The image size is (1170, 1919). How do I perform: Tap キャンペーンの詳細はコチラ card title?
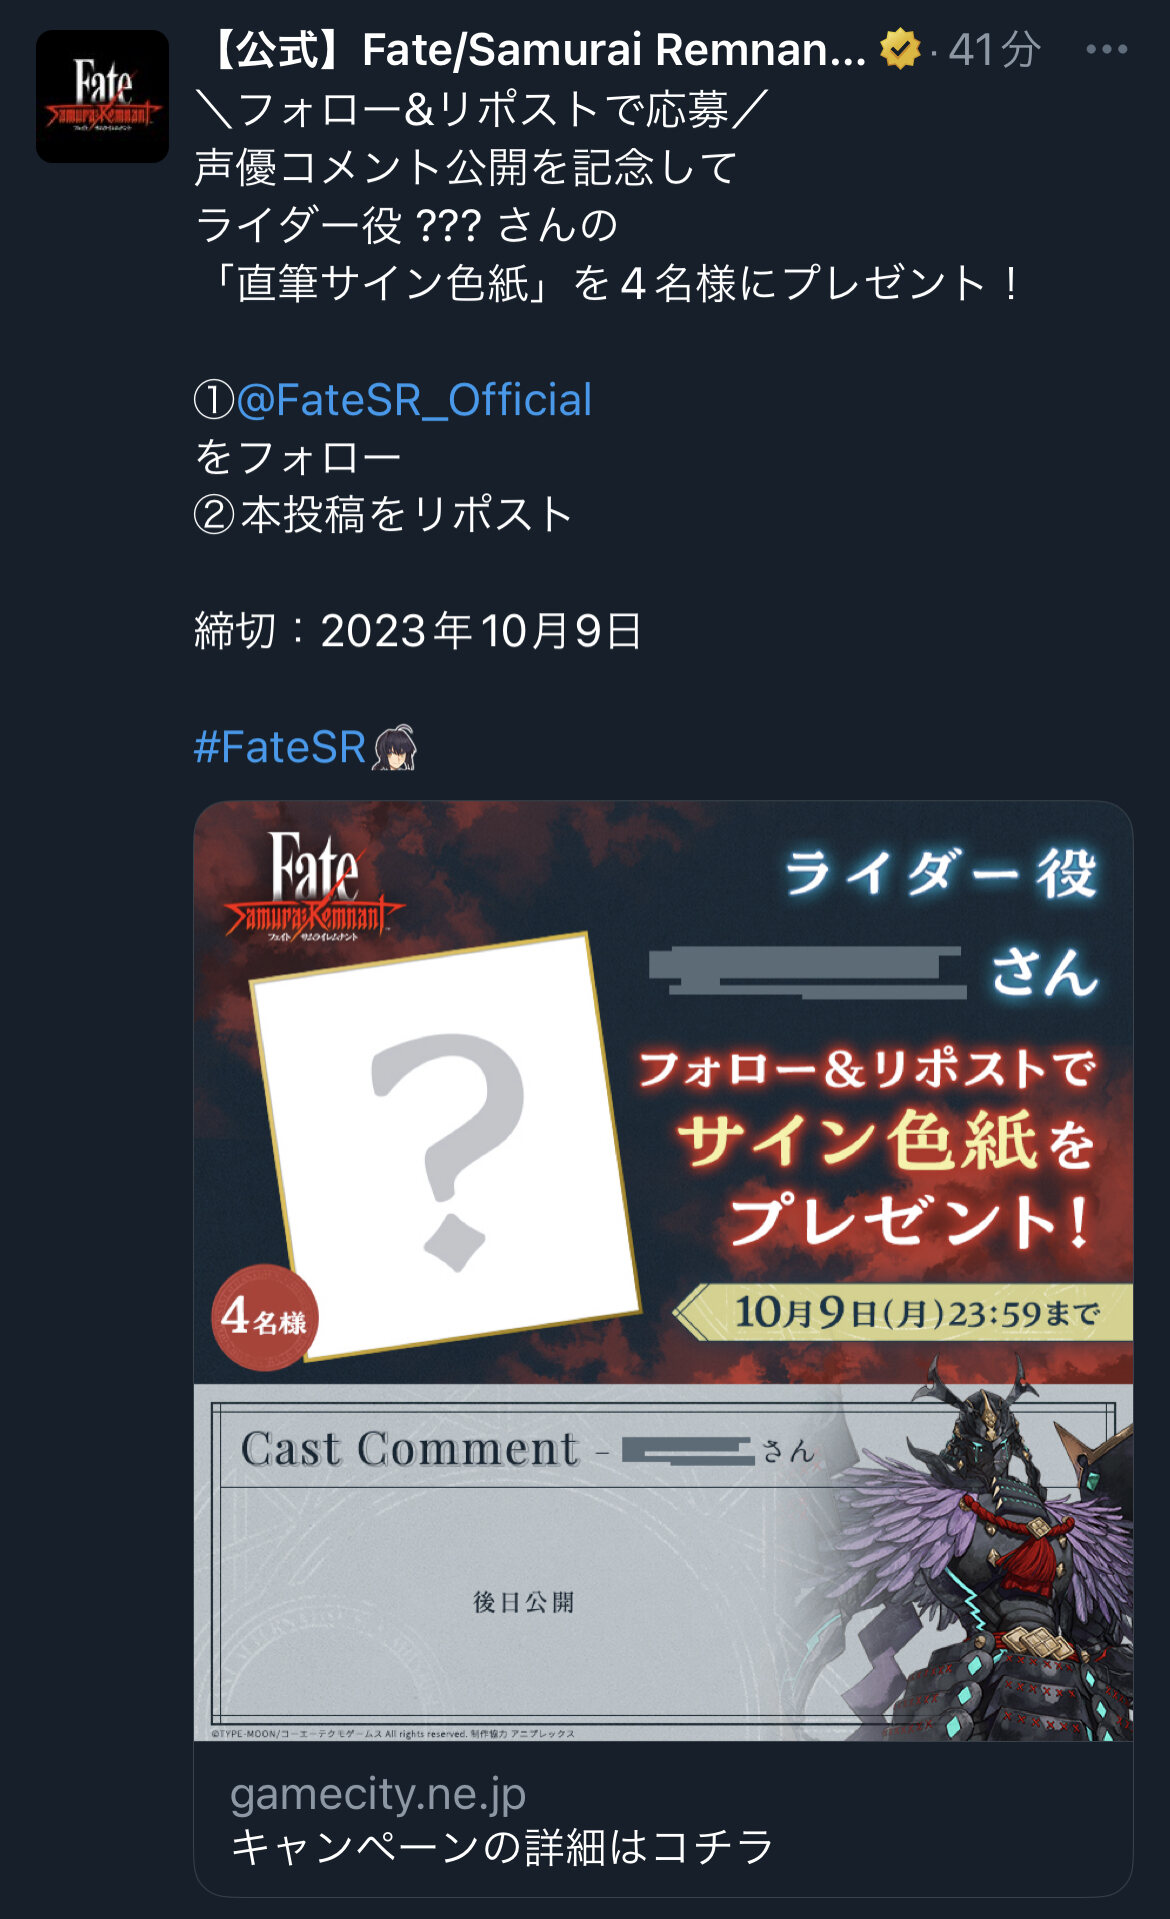pyautogui.click(x=503, y=1847)
